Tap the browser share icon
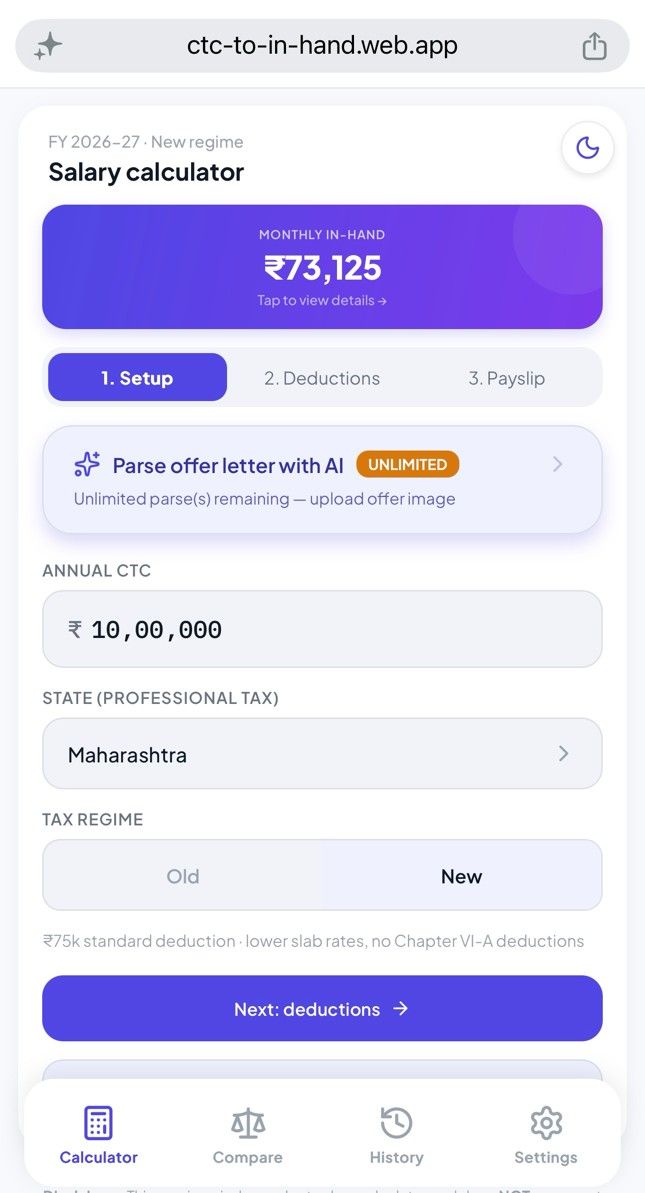 point(594,46)
